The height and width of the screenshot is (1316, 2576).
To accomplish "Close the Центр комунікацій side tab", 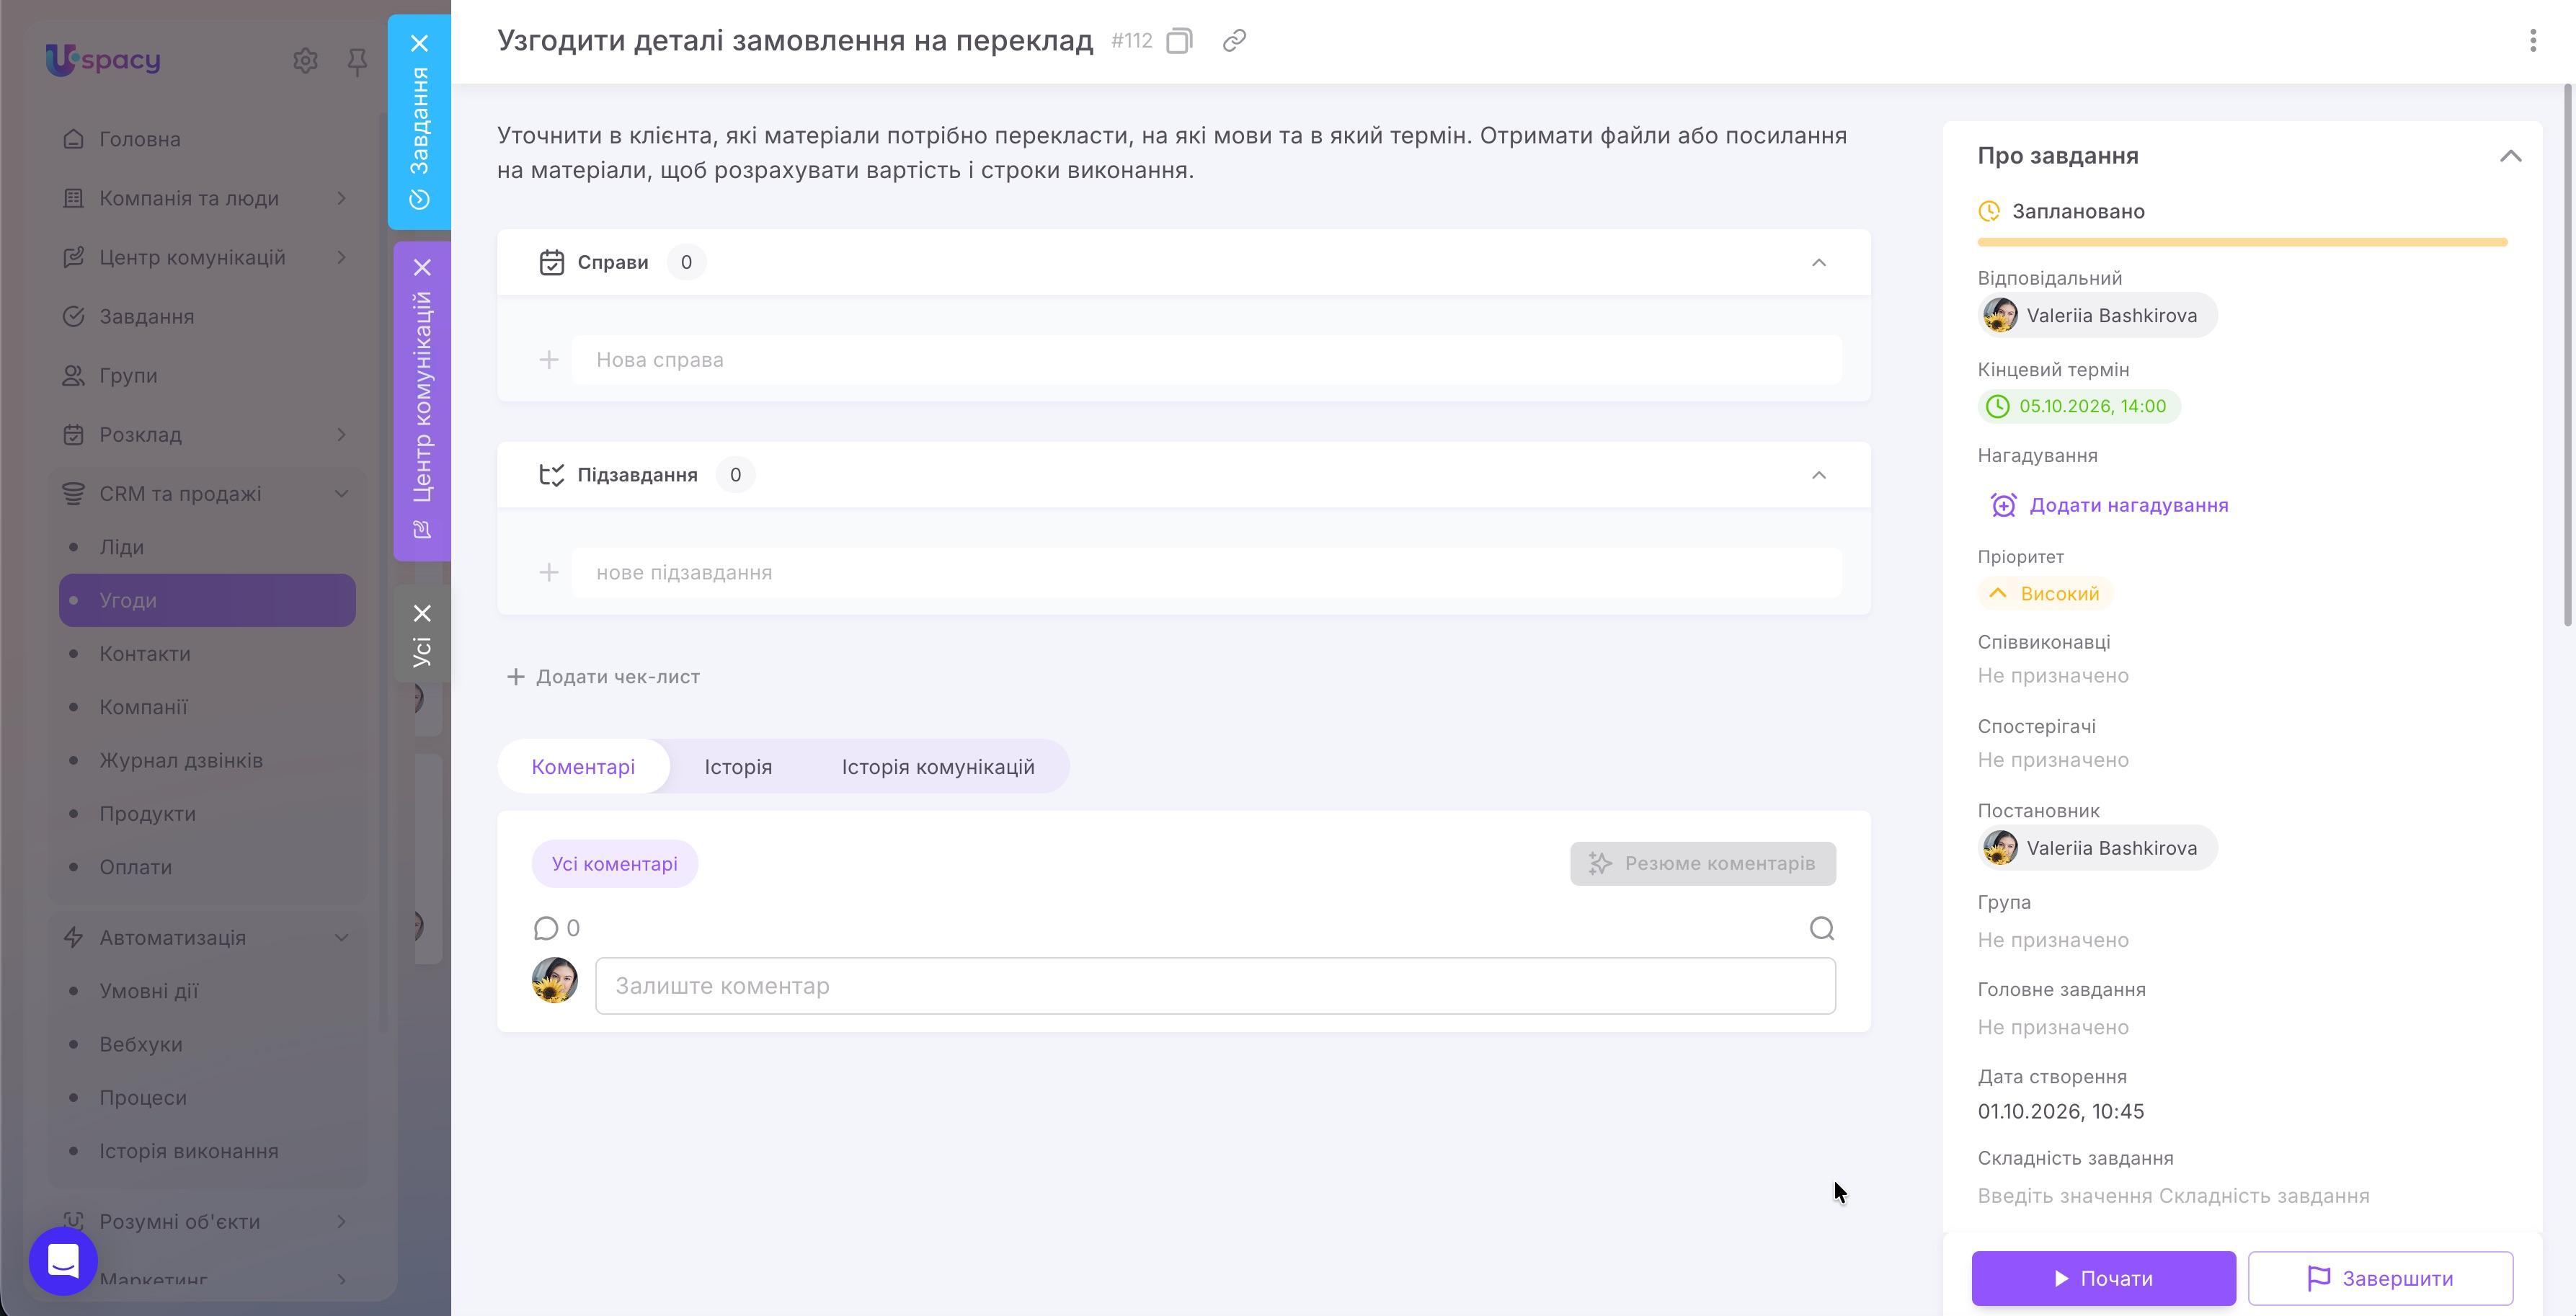I will pos(422,267).
